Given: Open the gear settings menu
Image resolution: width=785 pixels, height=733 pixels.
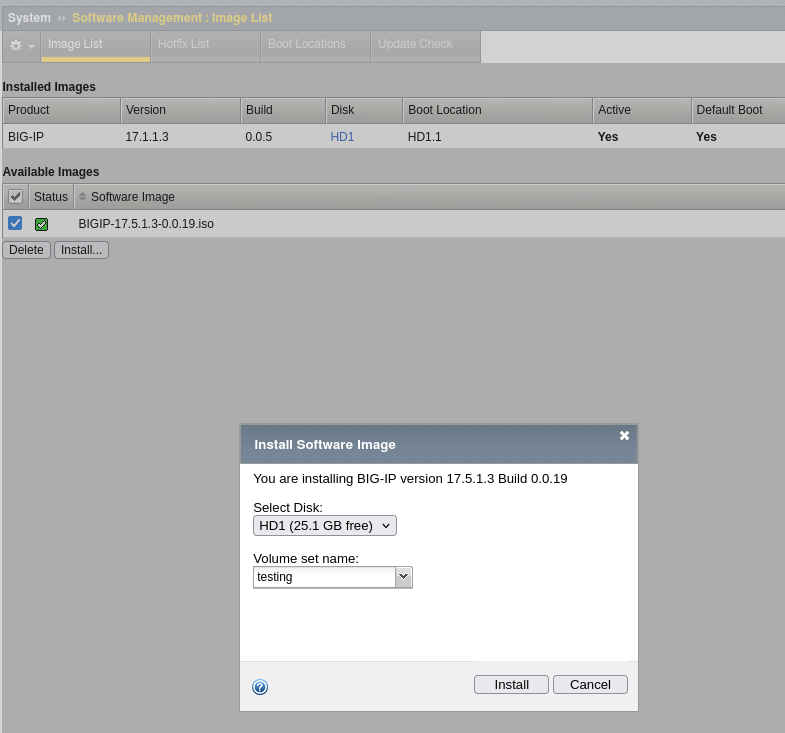Looking at the screenshot, I should [22, 46].
